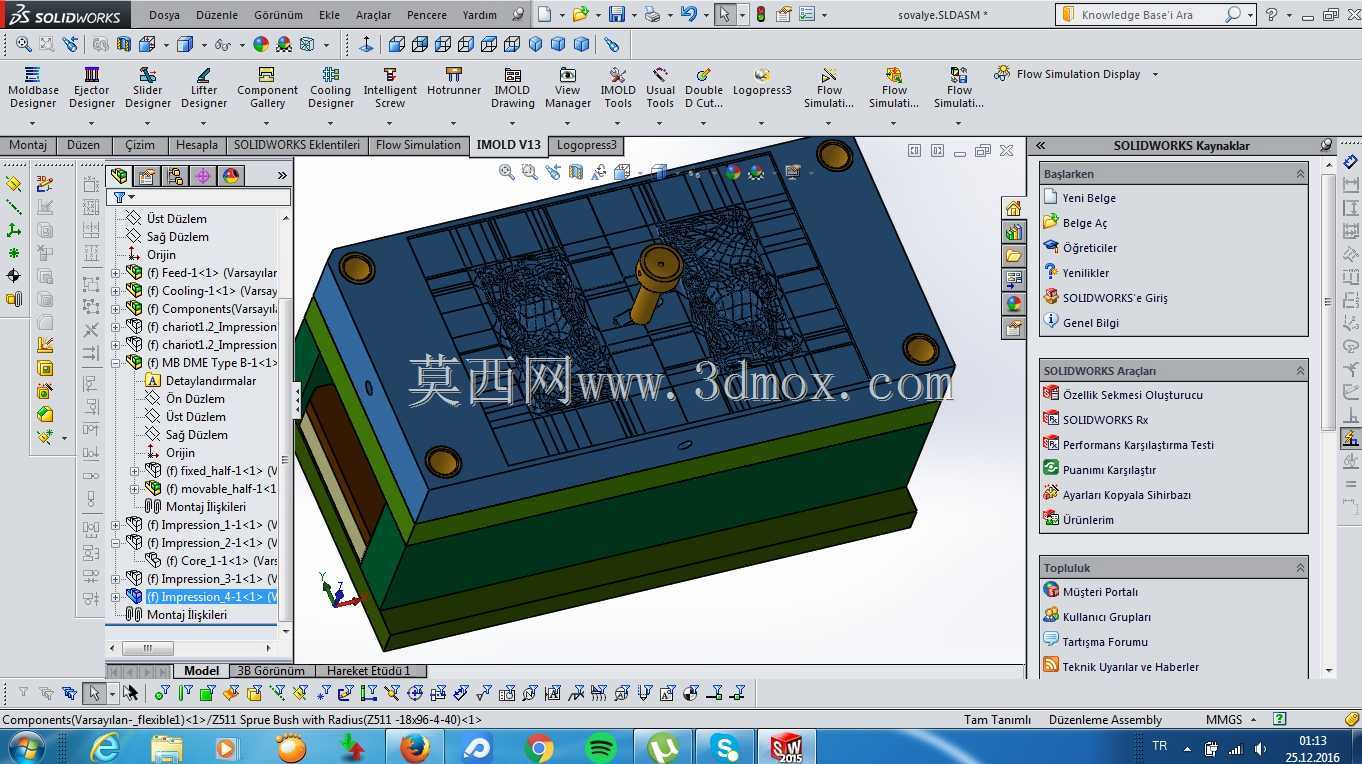Collapse the Impression_2-1<1> node
The width and height of the screenshot is (1362, 764).
pyautogui.click(x=115, y=543)
